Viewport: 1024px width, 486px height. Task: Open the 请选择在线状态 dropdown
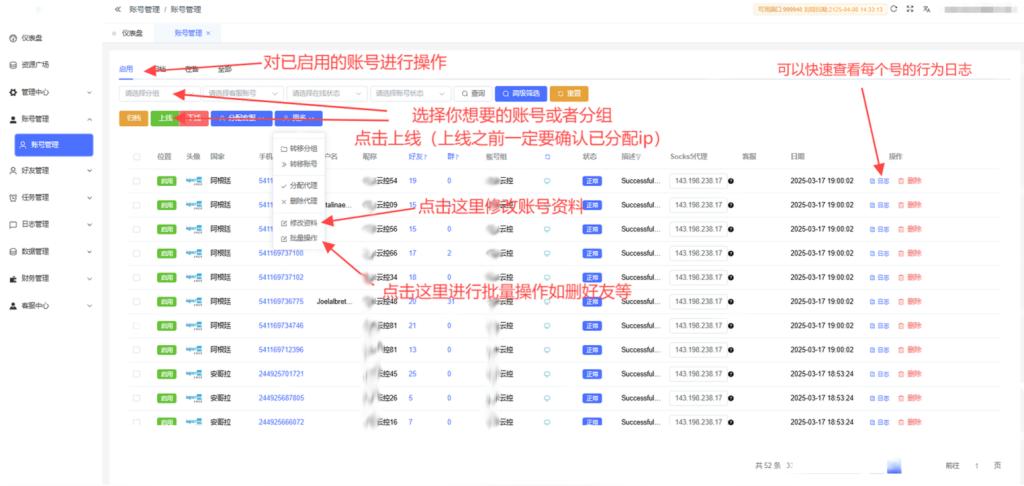coord(327,93)
